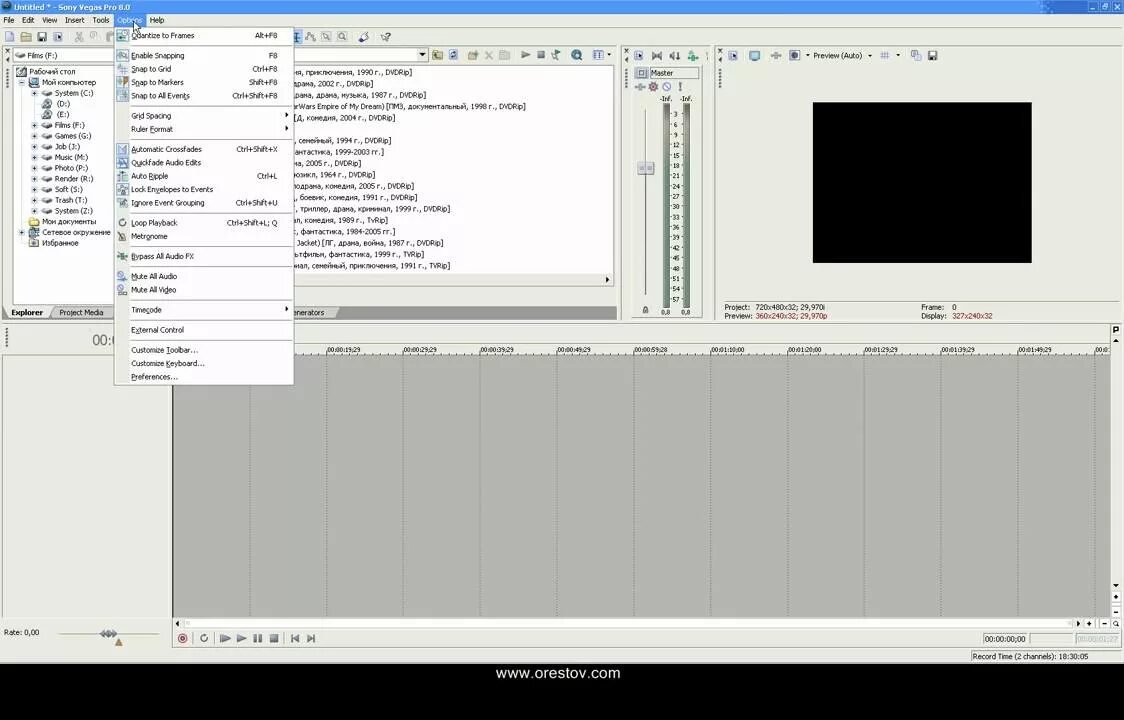Toggle Automatic Crossfades option
This screenshot has height=720, width=1124.
pos(204,149)
